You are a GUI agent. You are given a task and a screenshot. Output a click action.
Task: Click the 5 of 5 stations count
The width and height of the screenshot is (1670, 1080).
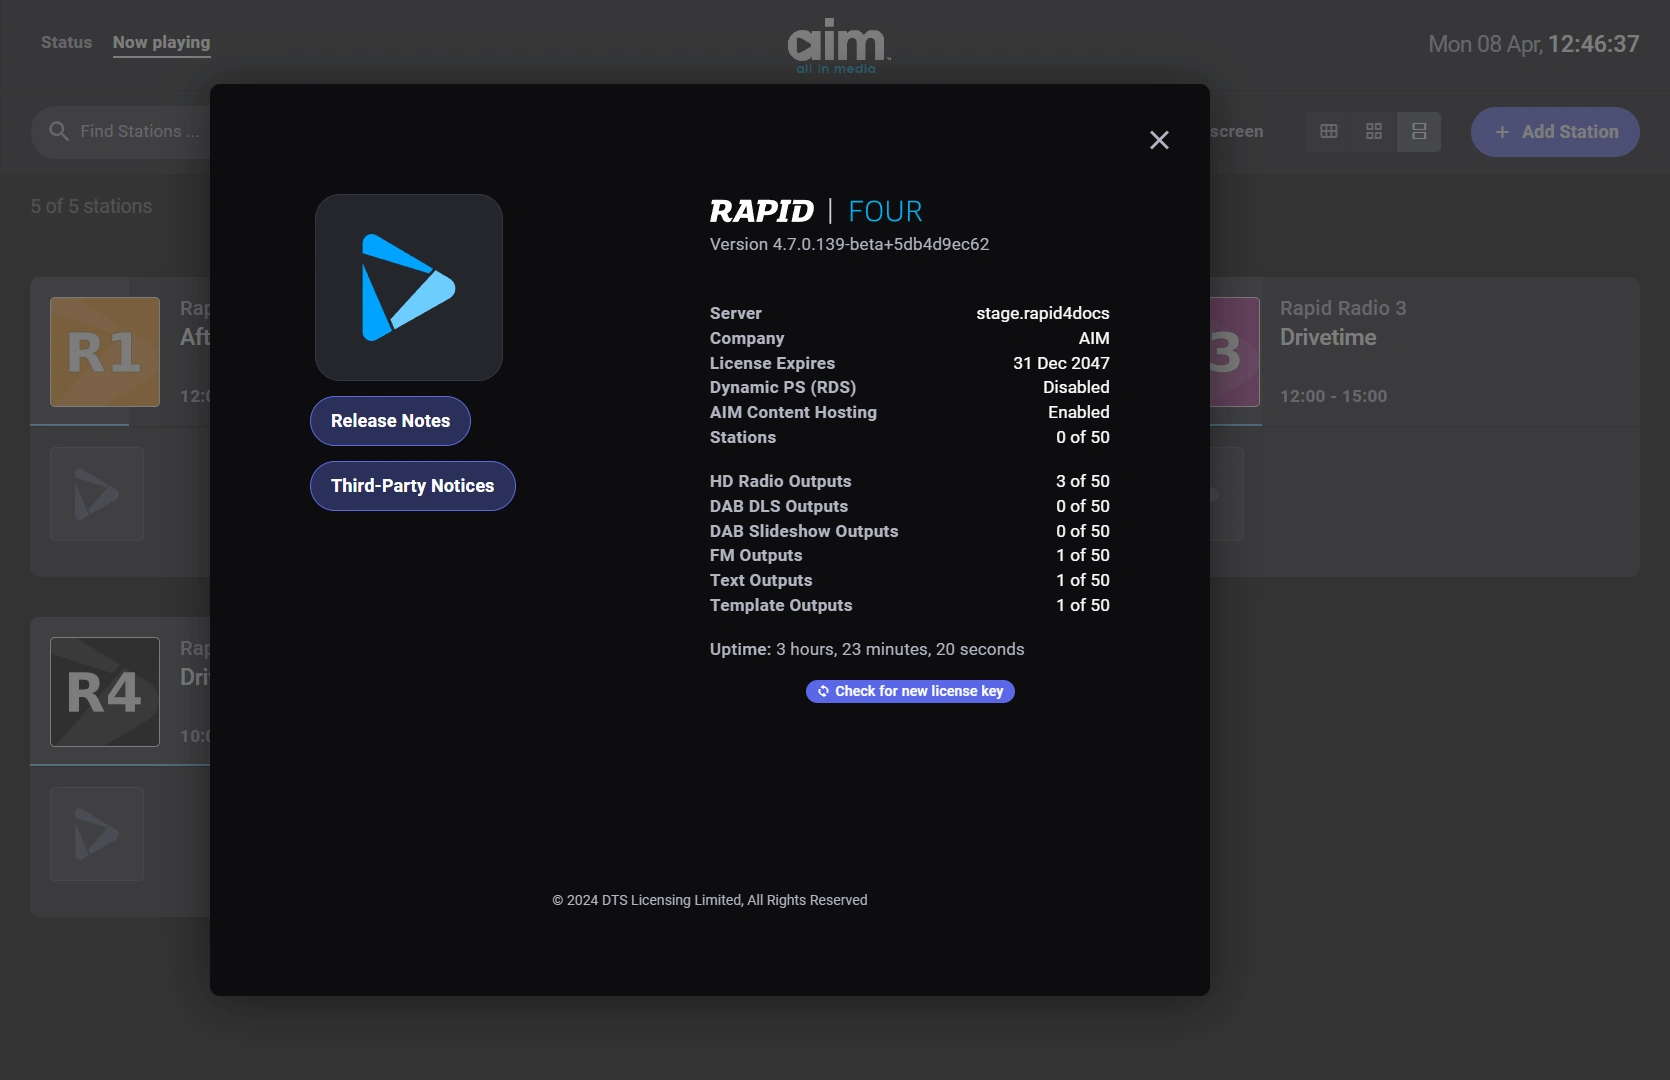click(91, 206)
